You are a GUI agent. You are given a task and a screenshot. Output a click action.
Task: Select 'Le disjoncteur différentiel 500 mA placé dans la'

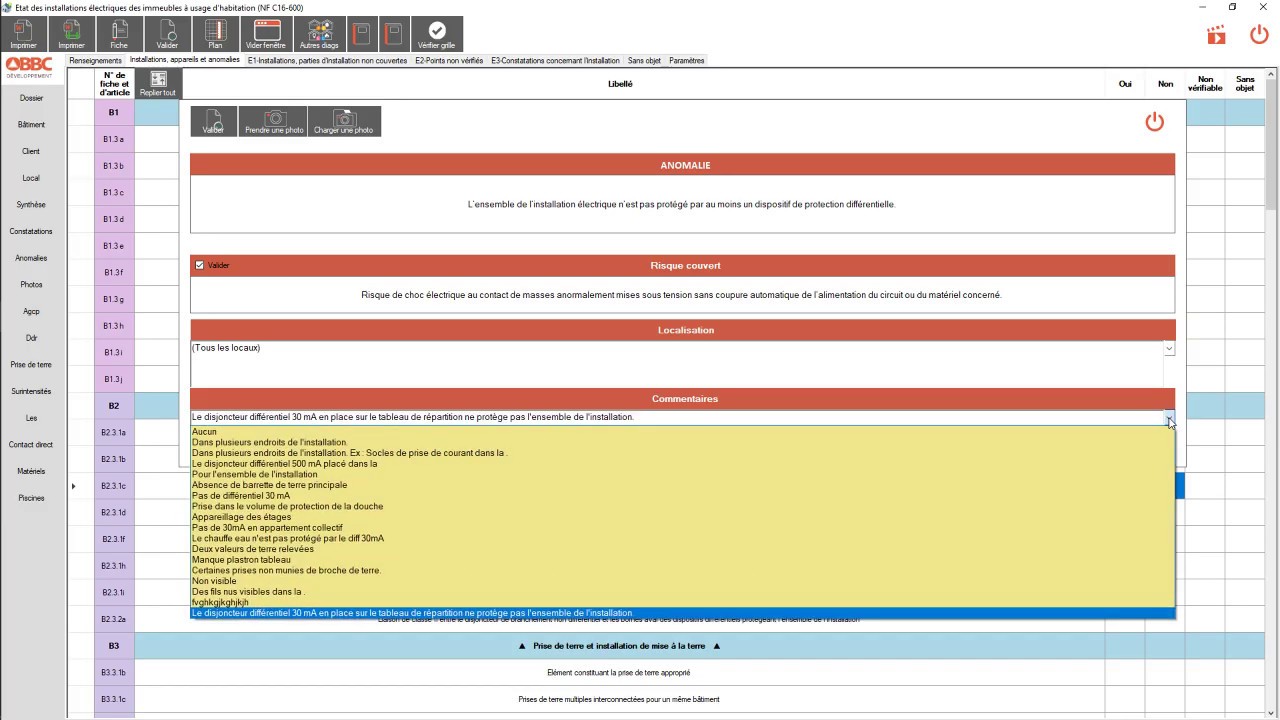[x=683, y=464]
